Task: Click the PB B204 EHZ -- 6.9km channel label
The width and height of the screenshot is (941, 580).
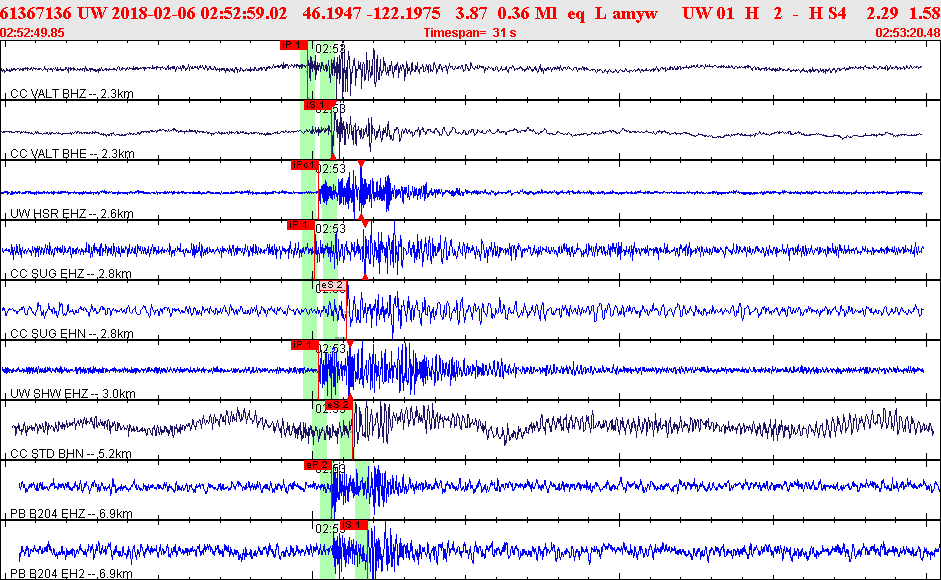Action: pos(71,514)
